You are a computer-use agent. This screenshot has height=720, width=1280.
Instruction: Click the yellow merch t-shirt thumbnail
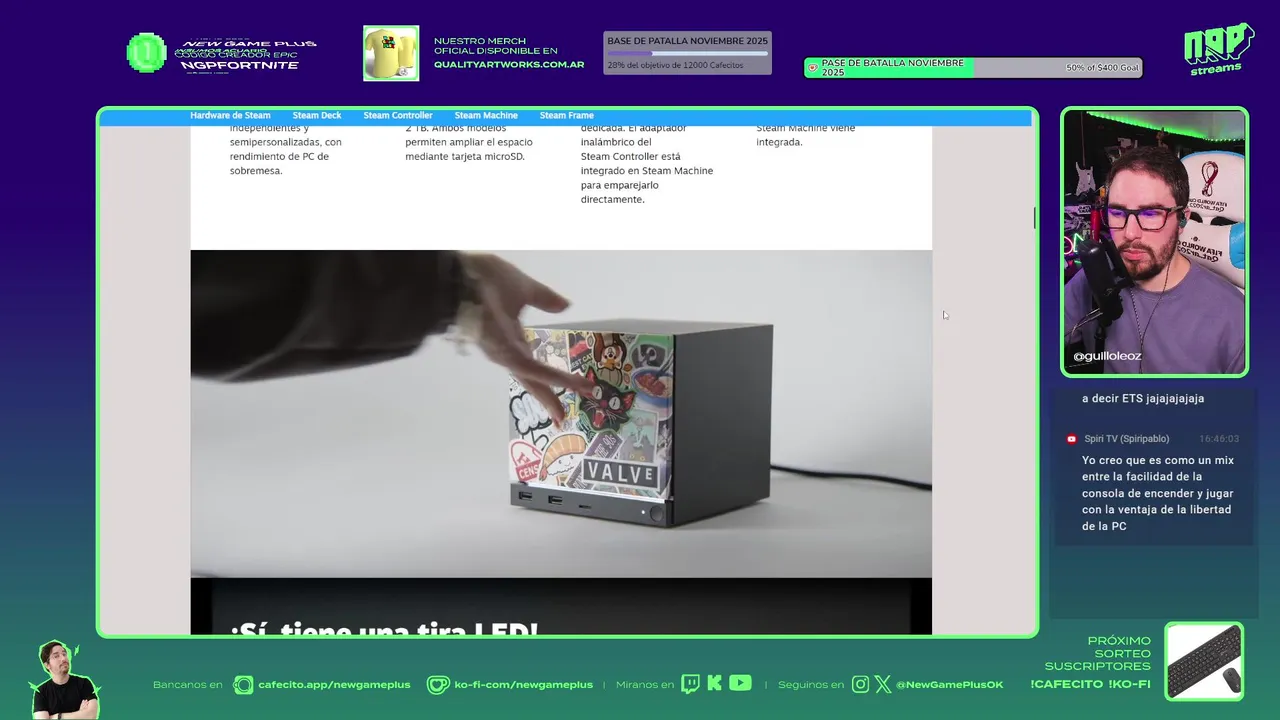pos(391,54)
